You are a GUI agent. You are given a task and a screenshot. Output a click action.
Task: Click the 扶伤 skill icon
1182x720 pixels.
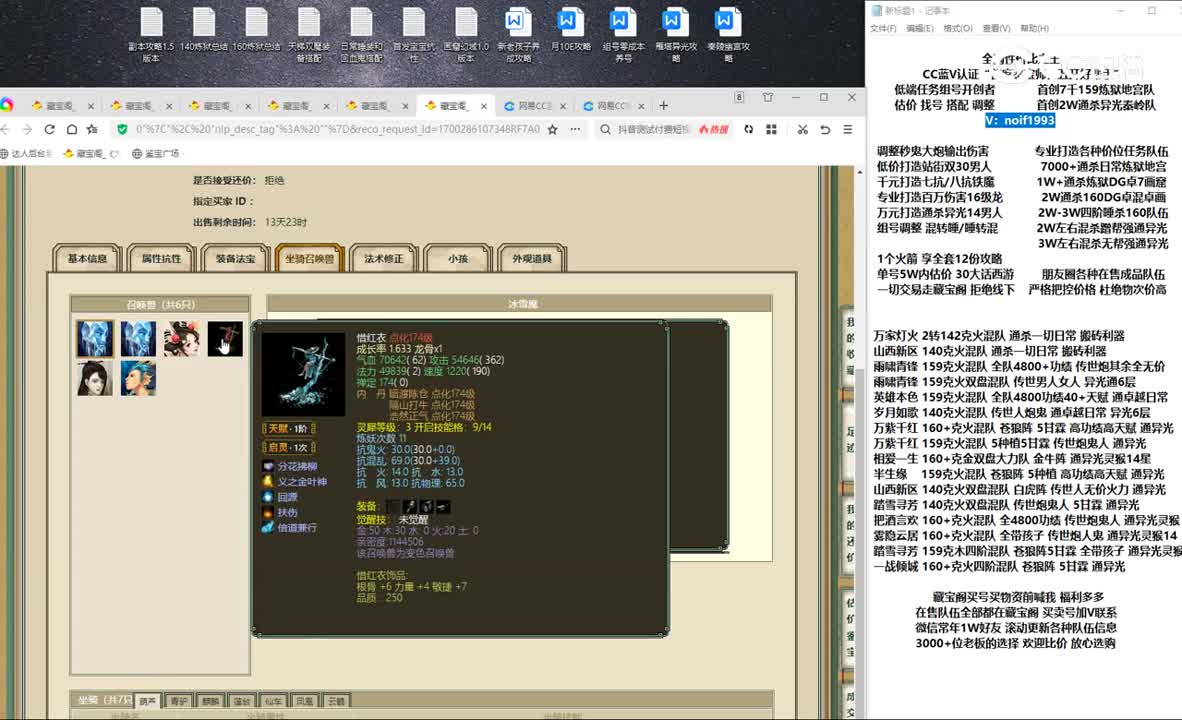click(x=268, y=513)
